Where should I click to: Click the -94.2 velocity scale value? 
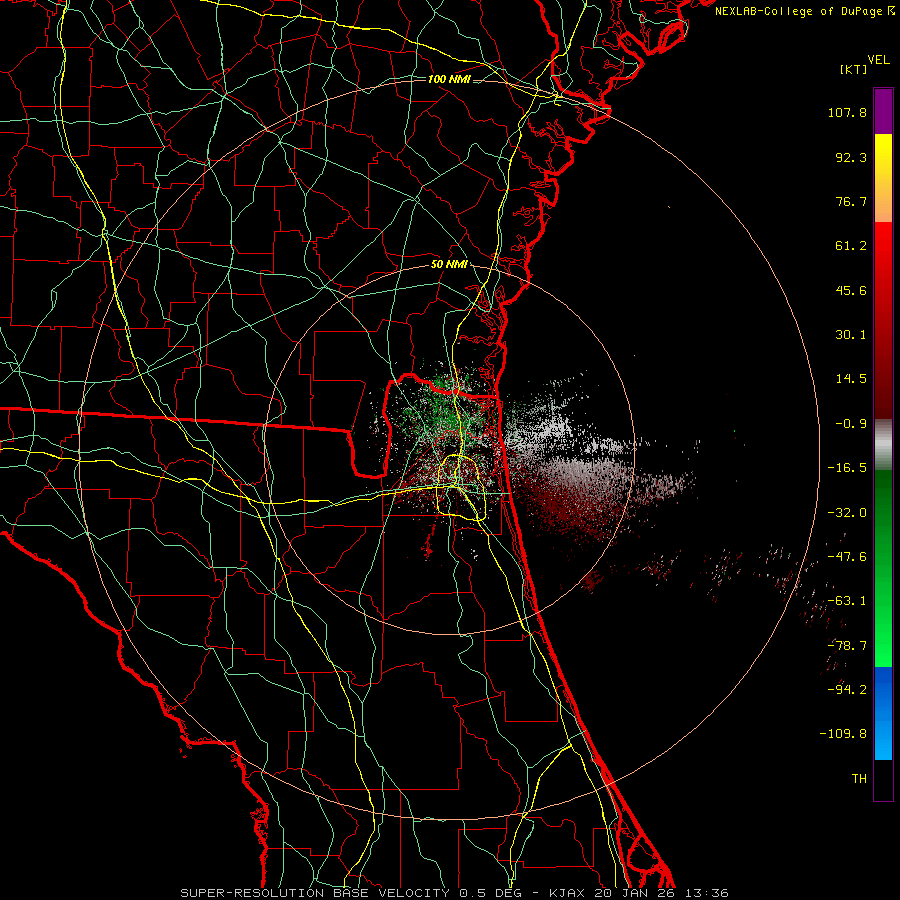[847, 689]
